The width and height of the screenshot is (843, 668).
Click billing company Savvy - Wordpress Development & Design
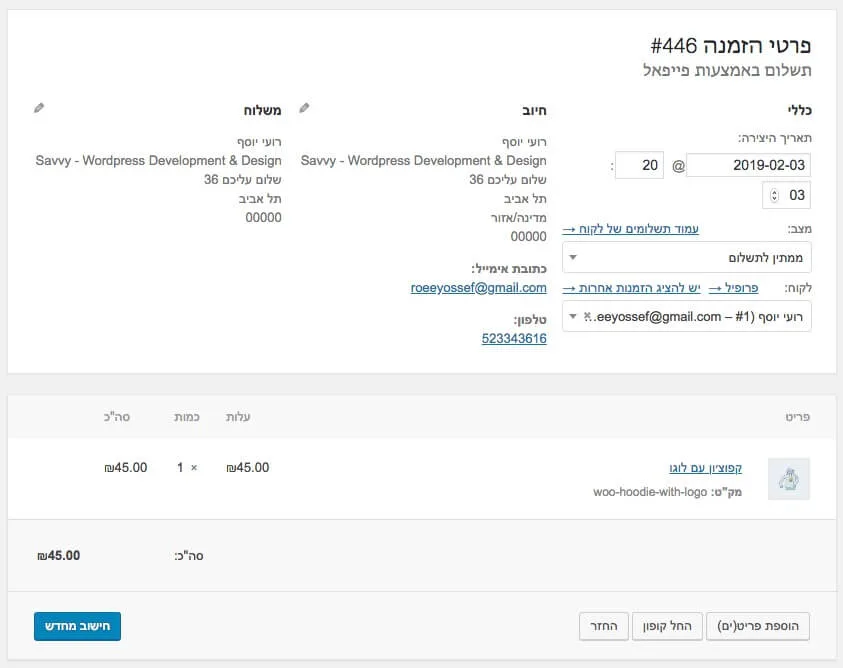click(x=424, y=160)
